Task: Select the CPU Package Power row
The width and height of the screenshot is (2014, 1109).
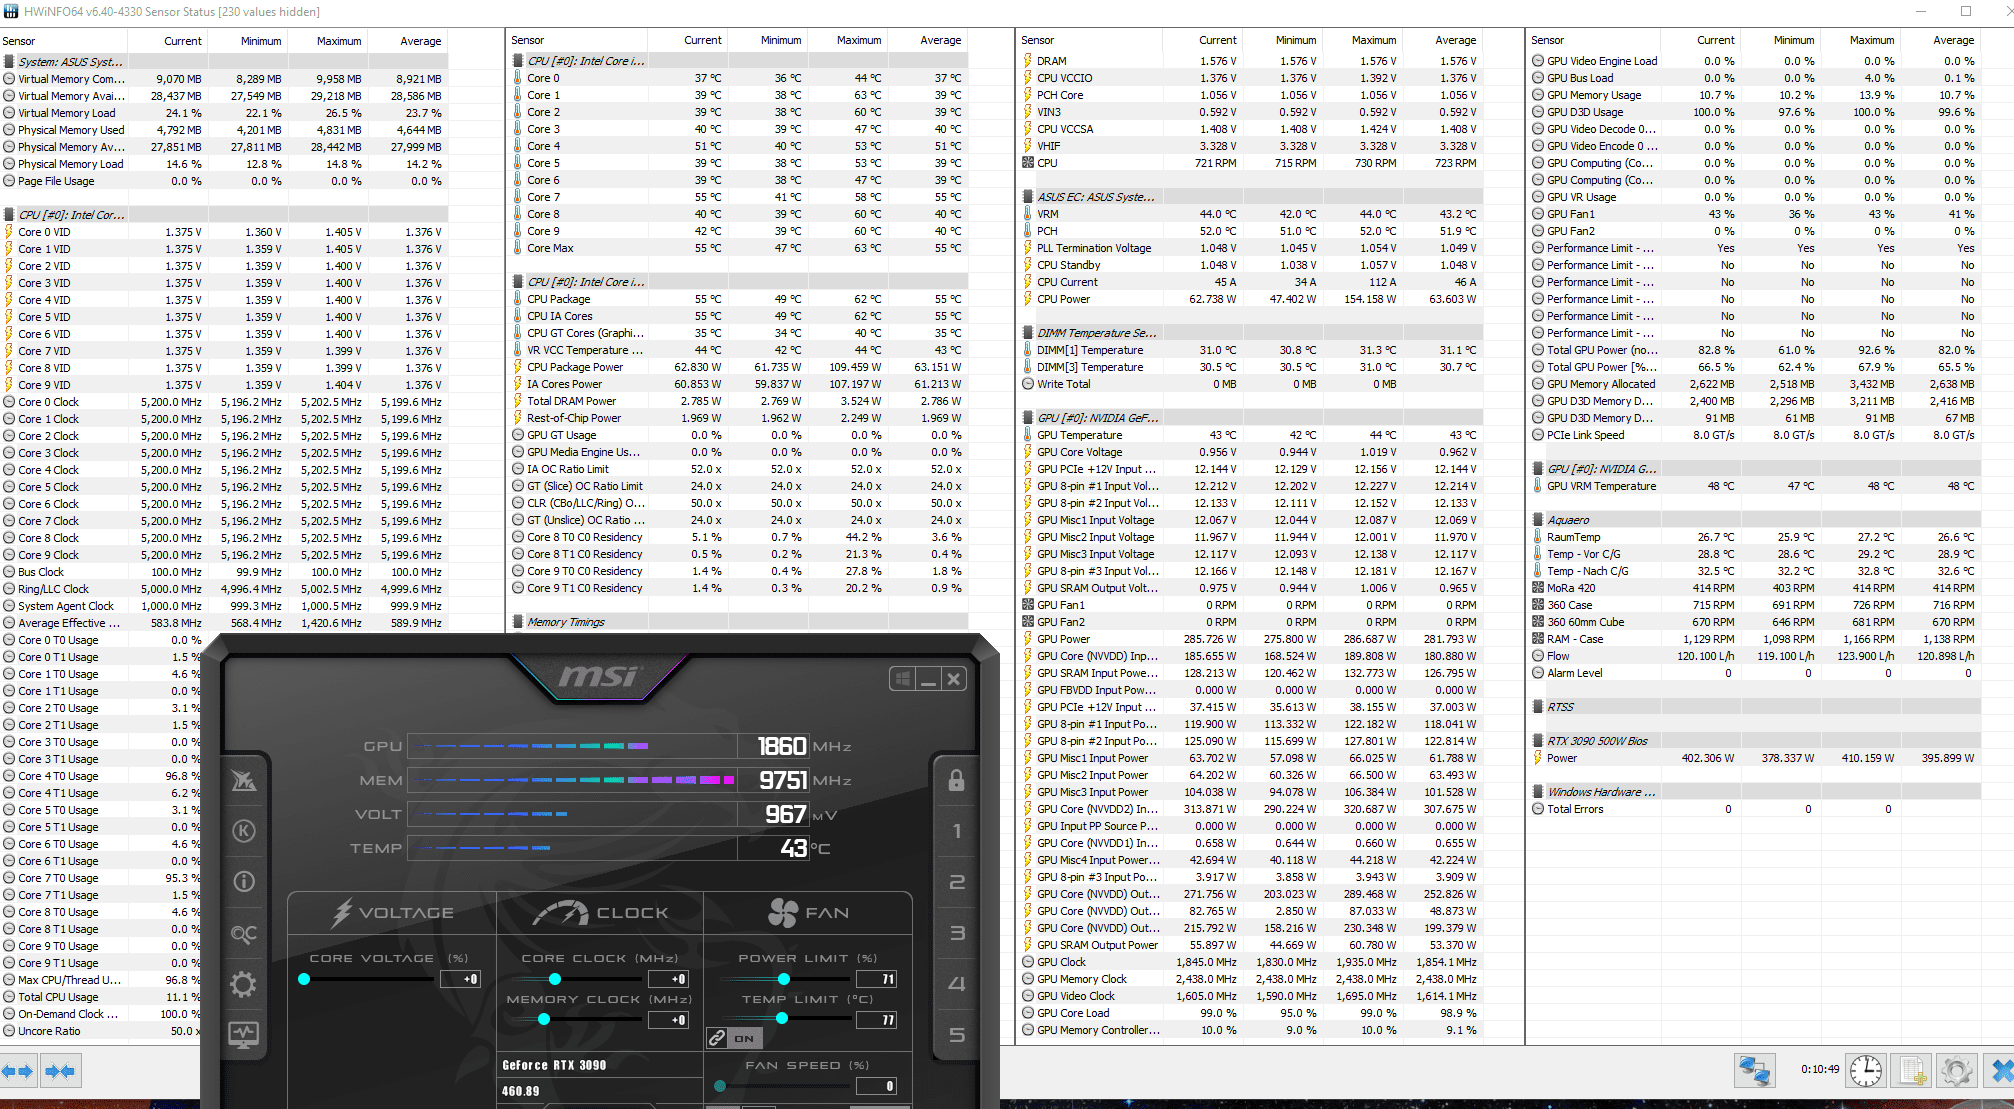Action: click(739, 367)
